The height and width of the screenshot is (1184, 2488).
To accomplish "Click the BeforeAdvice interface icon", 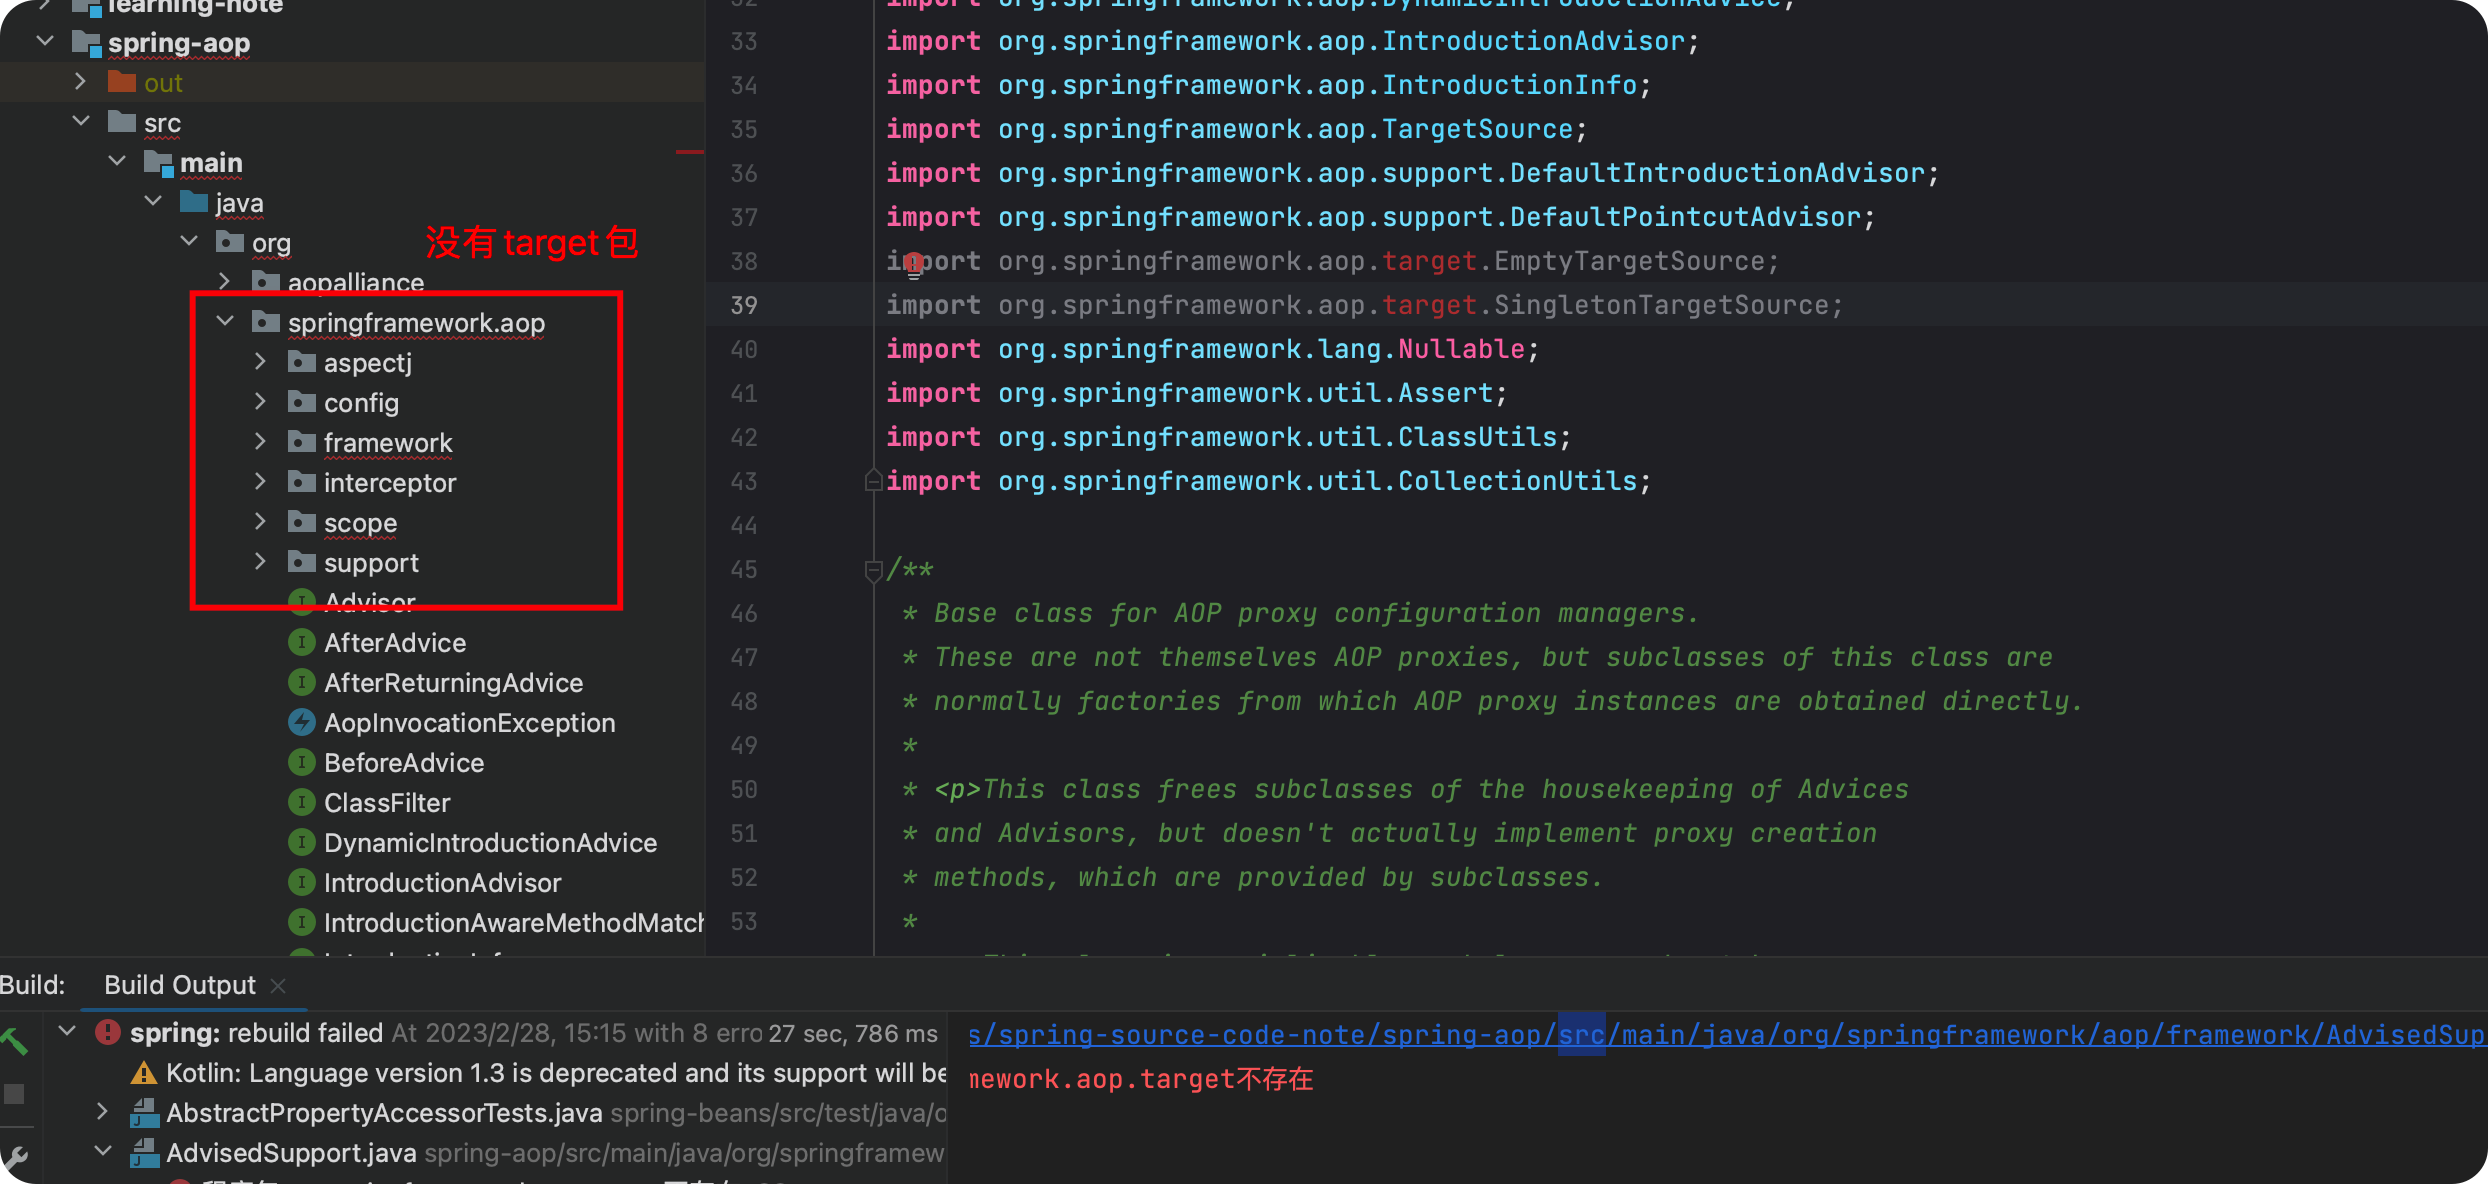I will coord(302,762).
